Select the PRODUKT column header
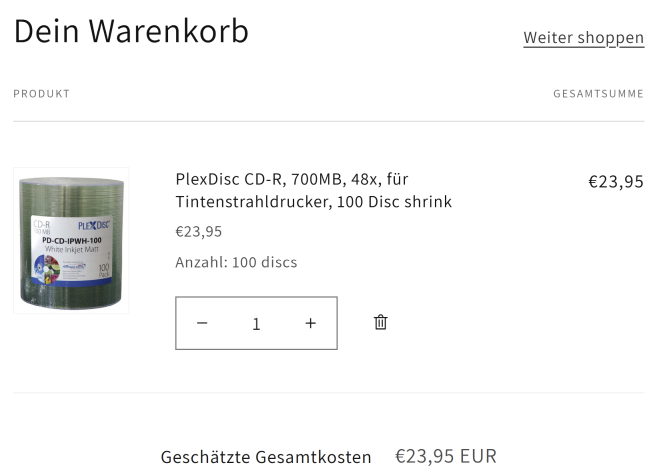651x467 pixels. [42, 94]
